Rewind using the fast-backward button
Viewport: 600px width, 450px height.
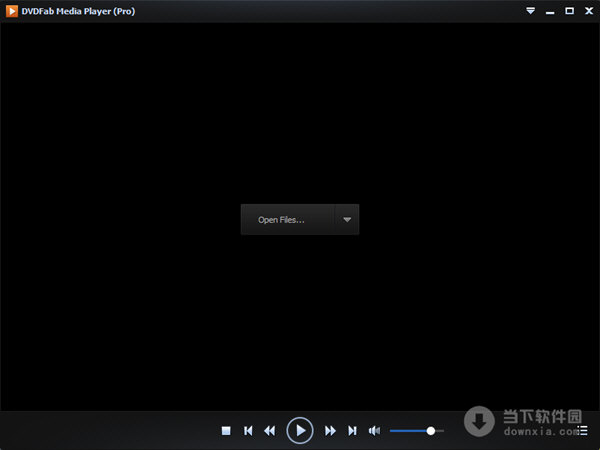point(270,431)
